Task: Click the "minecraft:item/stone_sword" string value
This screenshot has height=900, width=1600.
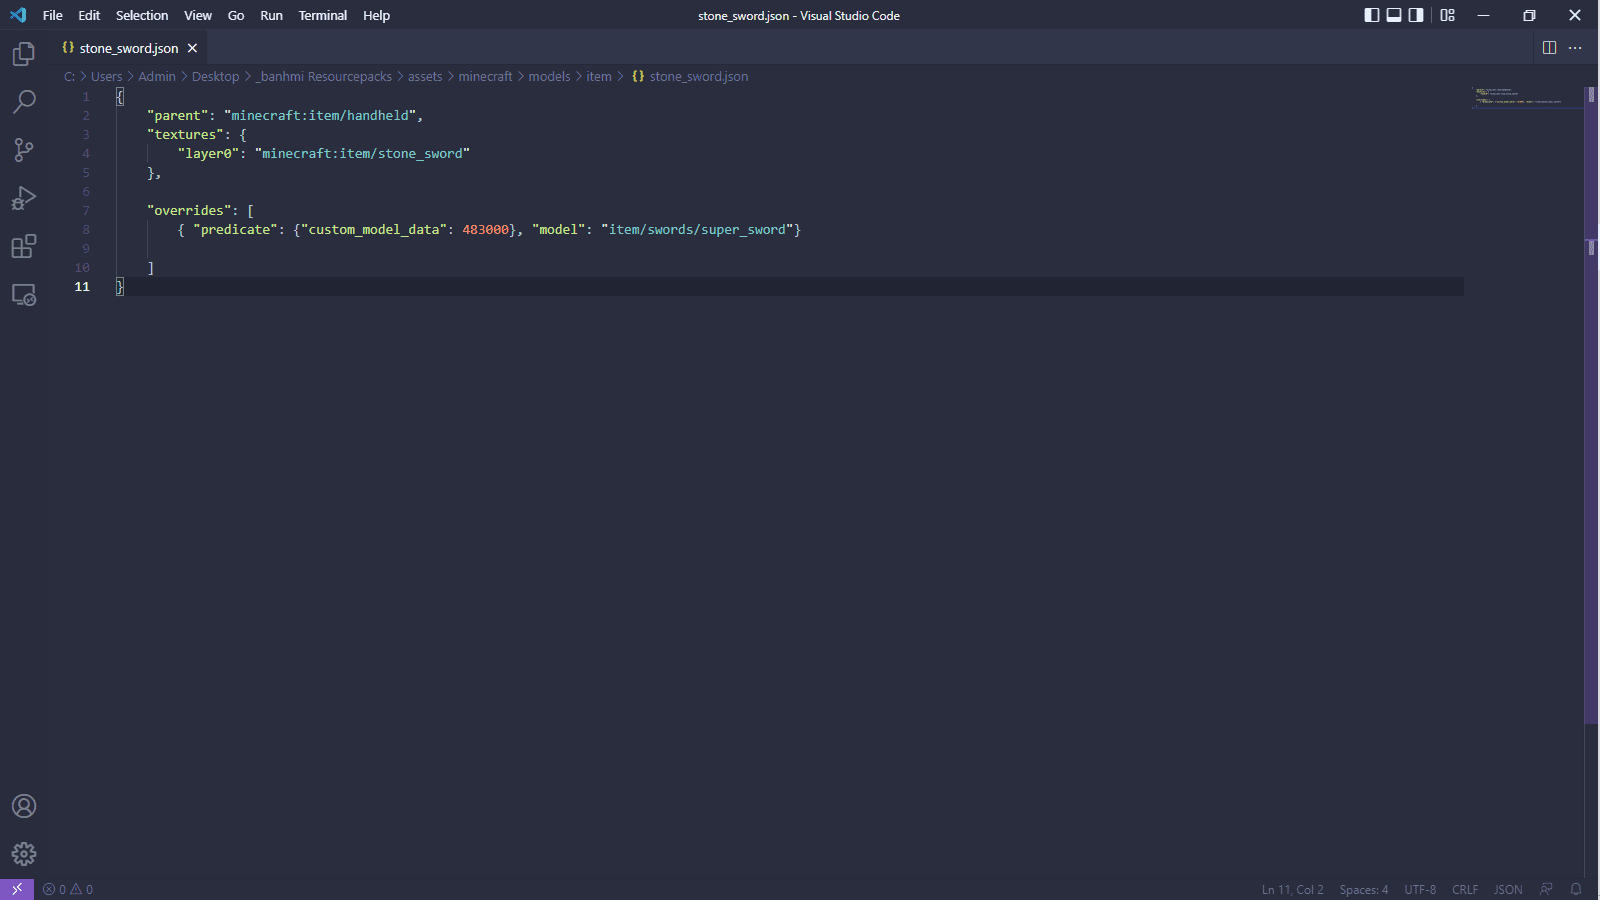Action: click(362, 154)
